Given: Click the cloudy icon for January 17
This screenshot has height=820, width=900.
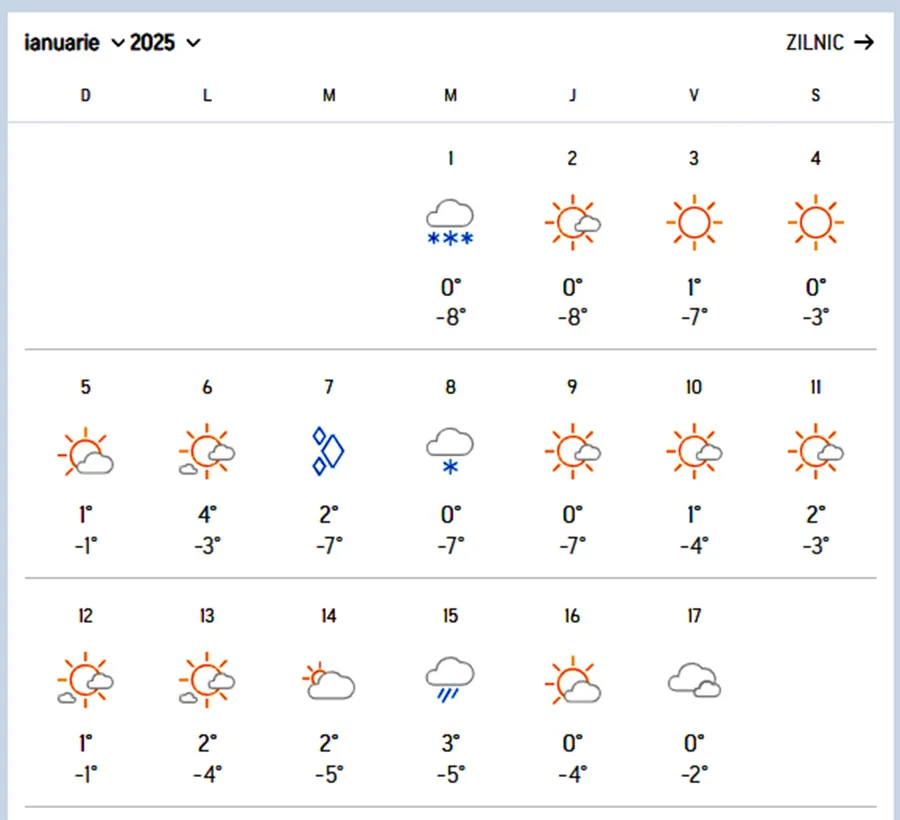Looking at the screenshot, I should pyautogui.click(x=694, y=680).
